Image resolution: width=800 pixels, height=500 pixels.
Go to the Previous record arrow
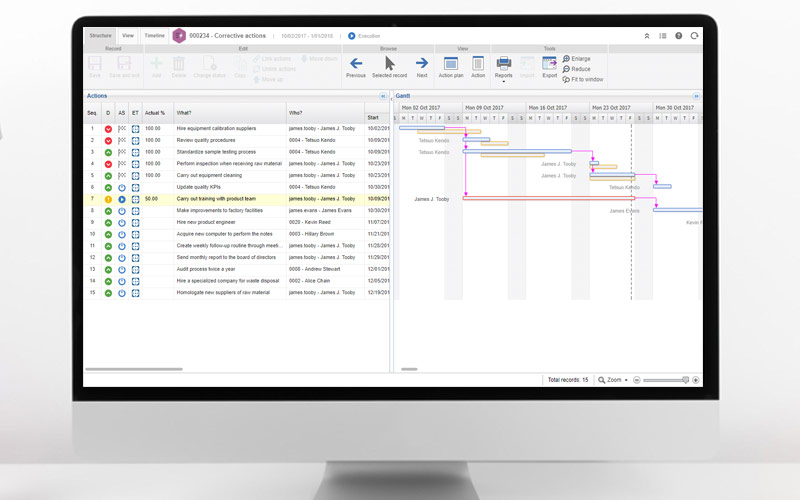coord(356,64)
